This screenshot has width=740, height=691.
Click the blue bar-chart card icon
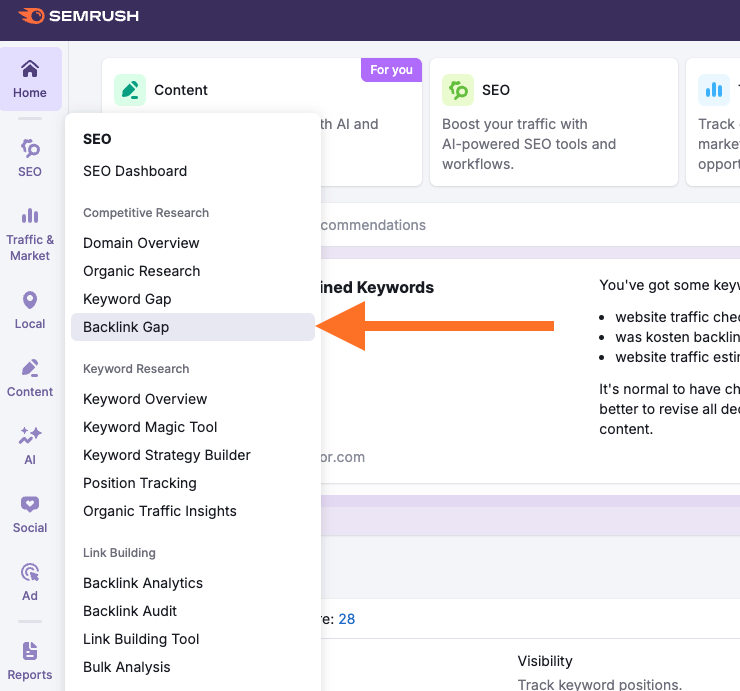[x=714, y=90]
